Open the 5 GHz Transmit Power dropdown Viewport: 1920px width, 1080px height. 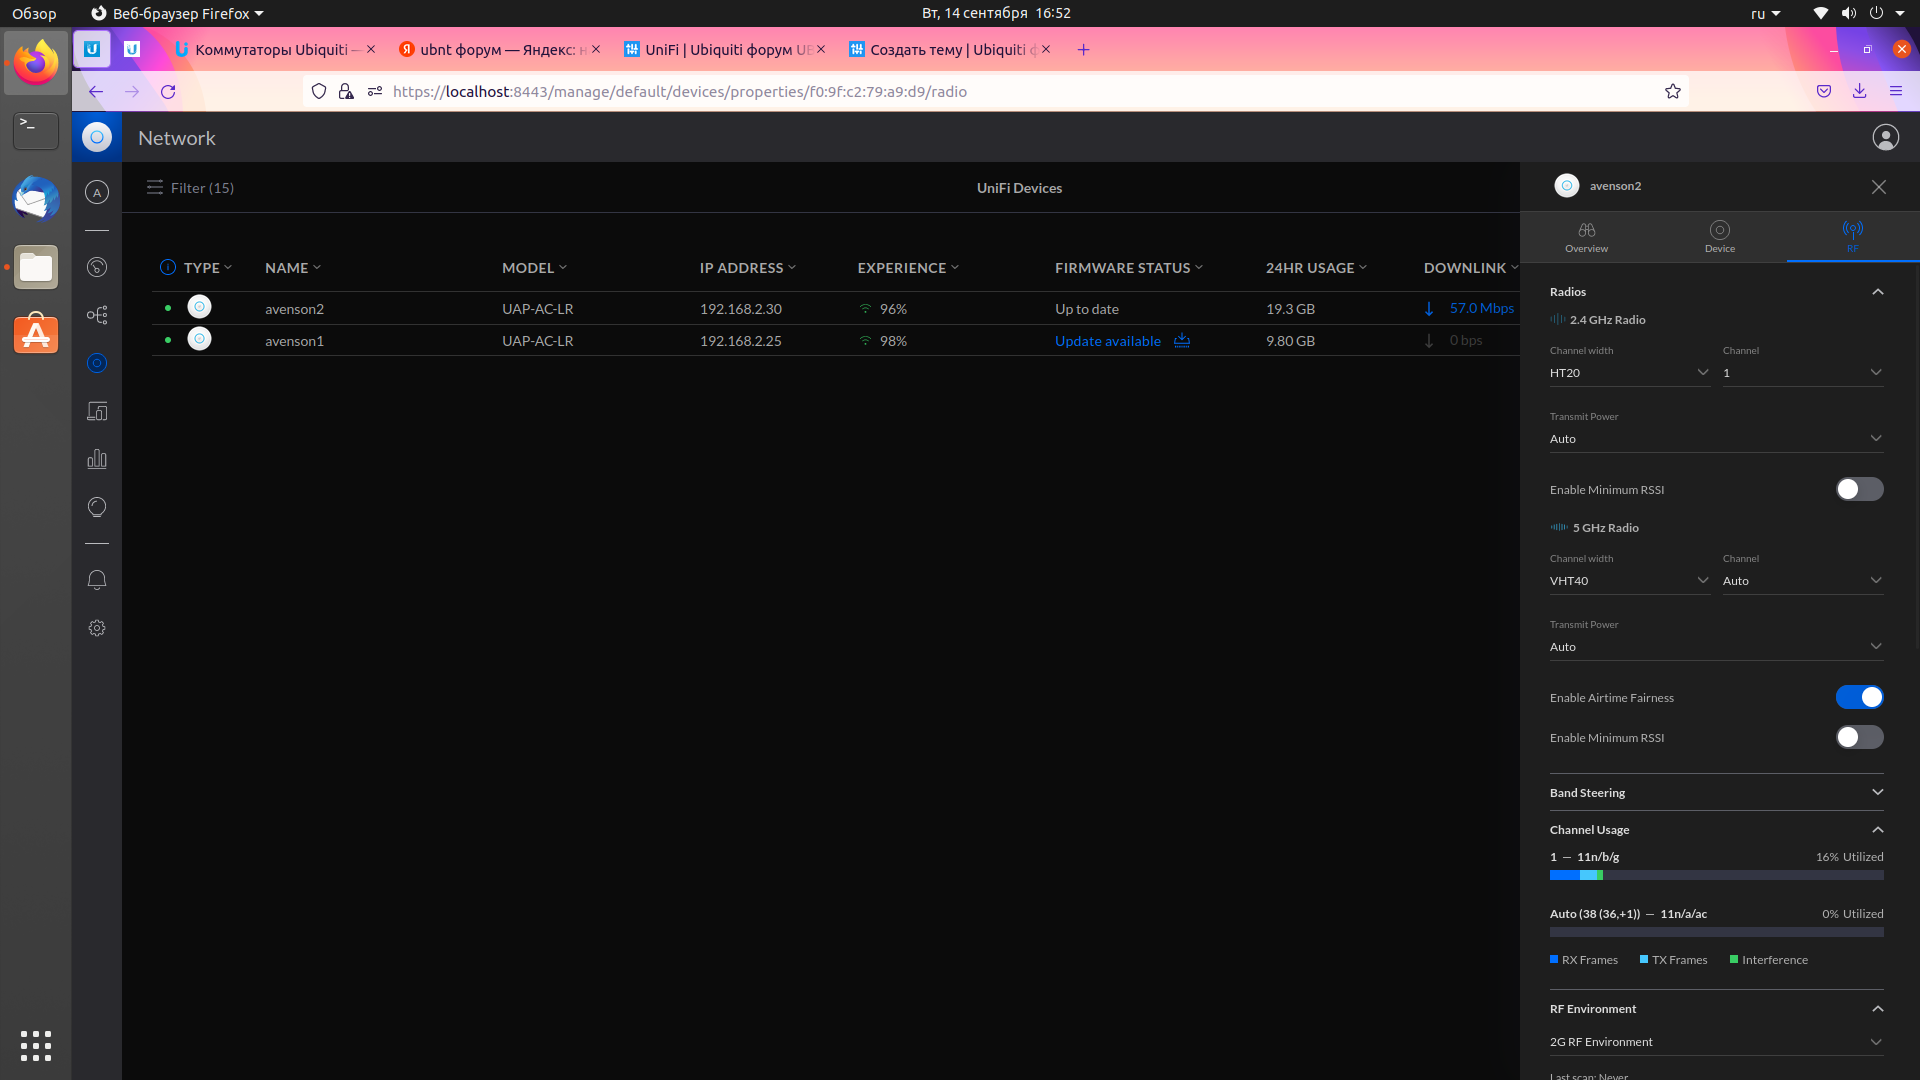[1716, 647]
